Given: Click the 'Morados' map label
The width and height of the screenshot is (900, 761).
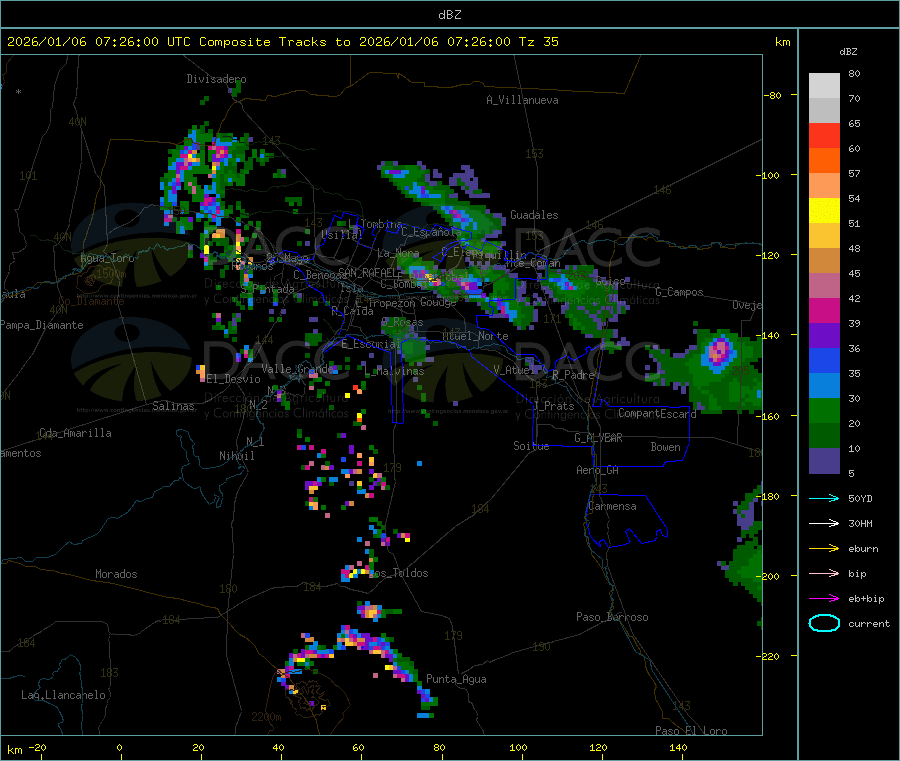Looking at the screenshot, I should point(116,574).
